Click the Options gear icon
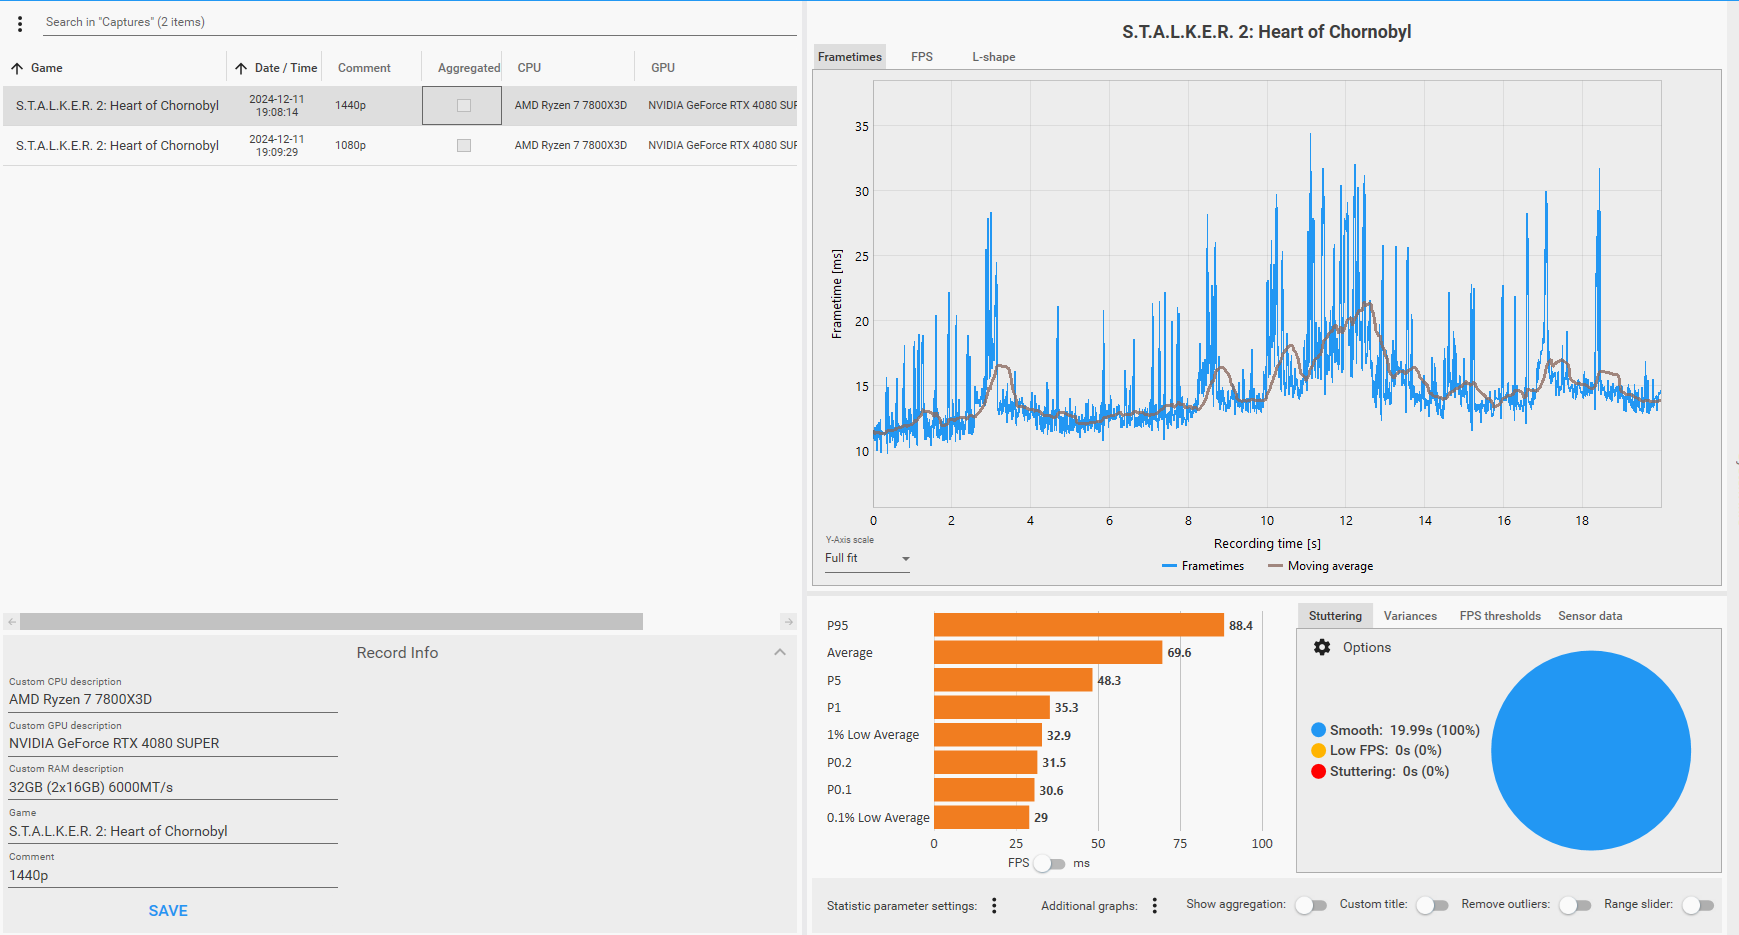The height and width of the screenshot is (935, 1739). pyautogui.click(x=1322, y=647)
